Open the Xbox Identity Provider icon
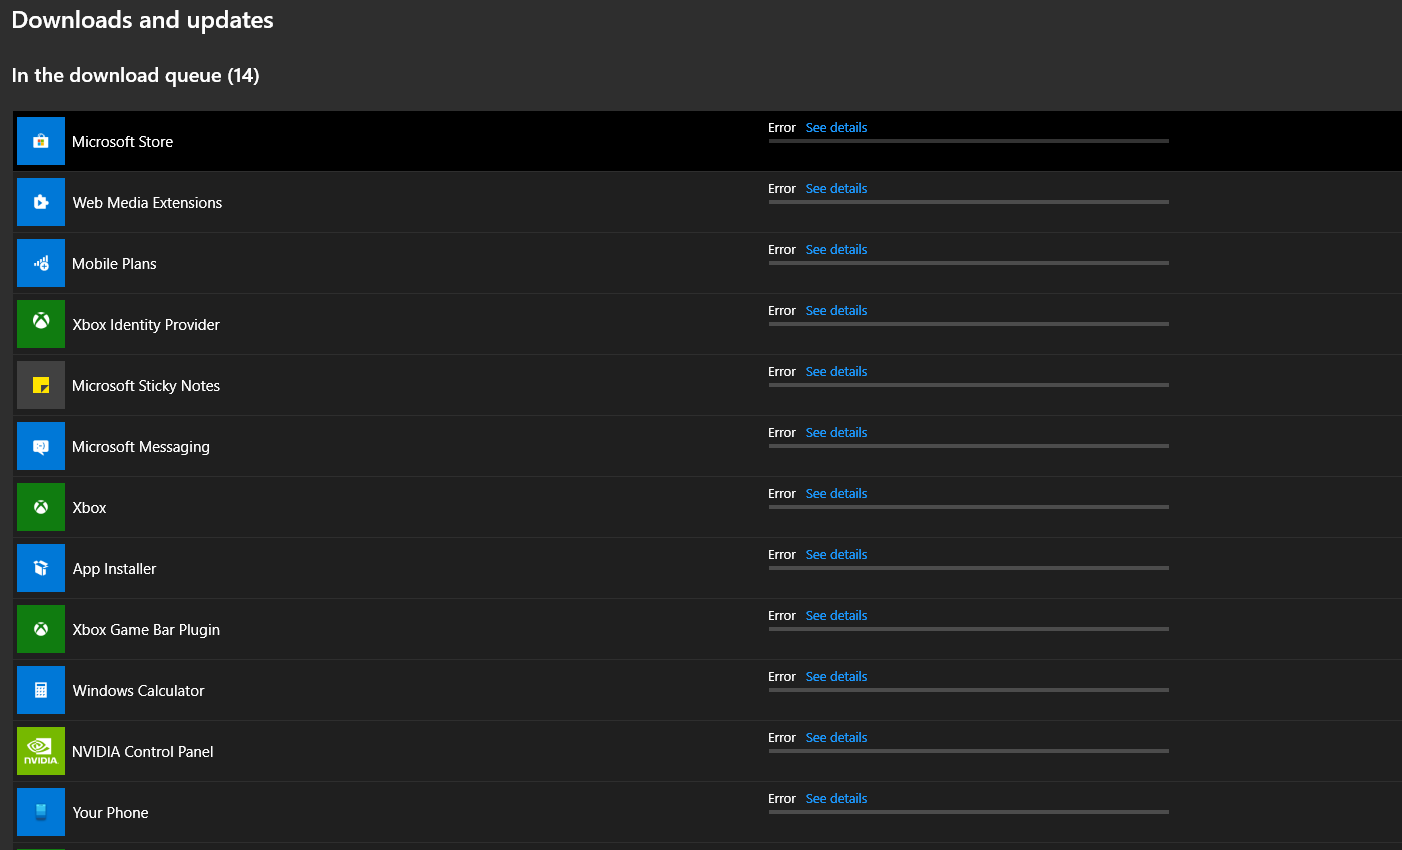Viewport: 1402px width, 850px height. point(40,324)
